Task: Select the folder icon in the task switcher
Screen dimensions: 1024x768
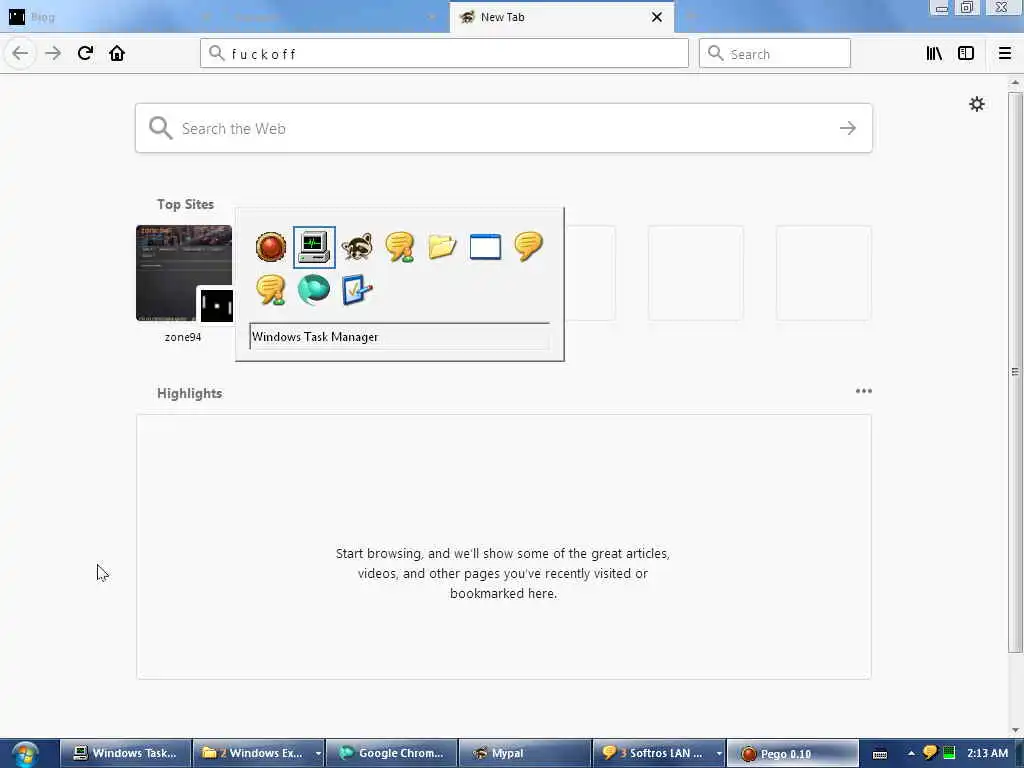Action: [442, 247]
